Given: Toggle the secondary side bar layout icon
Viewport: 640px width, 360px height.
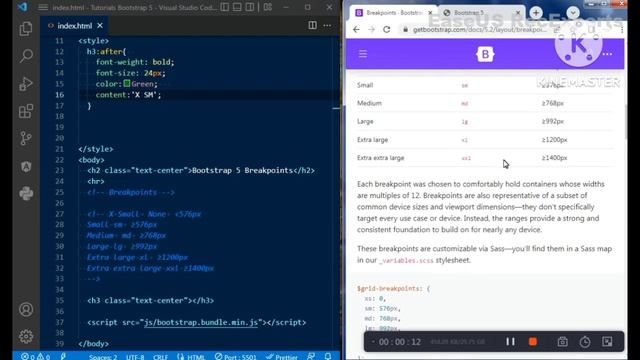Looking at the screenshot, I should pyautogui.click(x=250, y=7).
